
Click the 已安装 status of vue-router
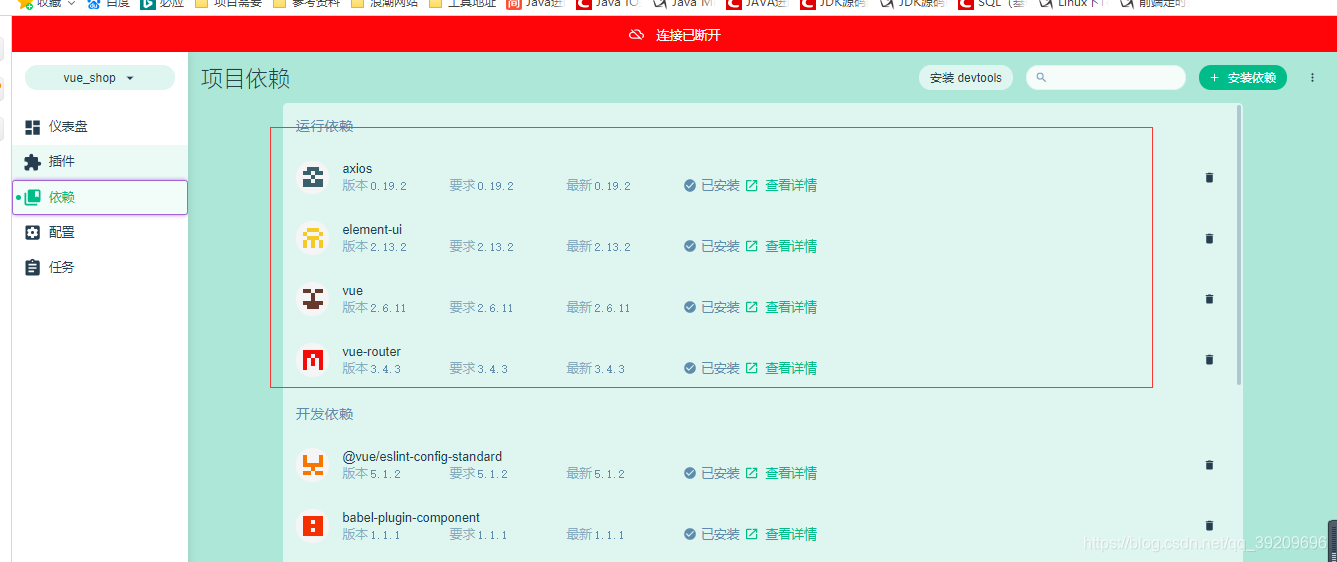pyautogui.click(x=712, y=368)
